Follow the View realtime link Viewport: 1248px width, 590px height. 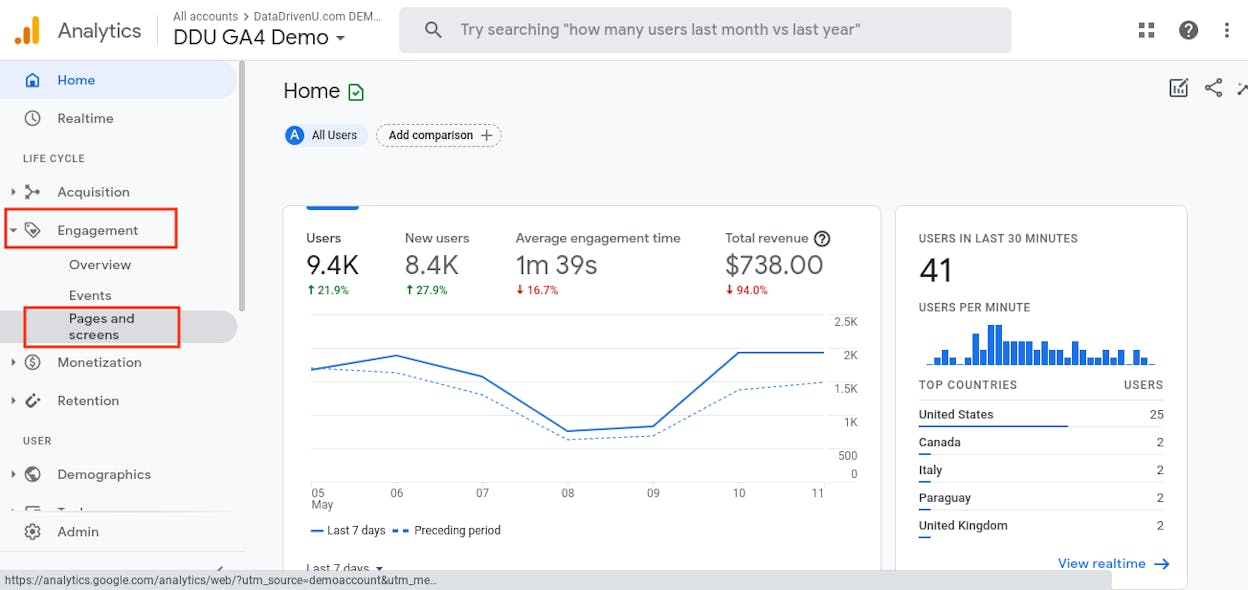click(1113, 563)
